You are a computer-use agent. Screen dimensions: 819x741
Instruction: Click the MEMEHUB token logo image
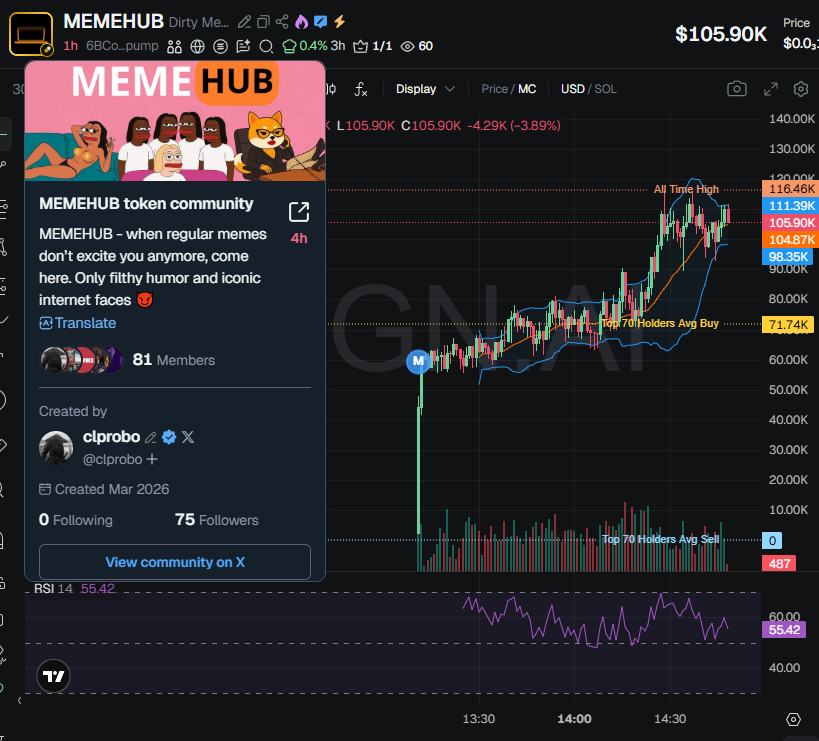[31, 34]
